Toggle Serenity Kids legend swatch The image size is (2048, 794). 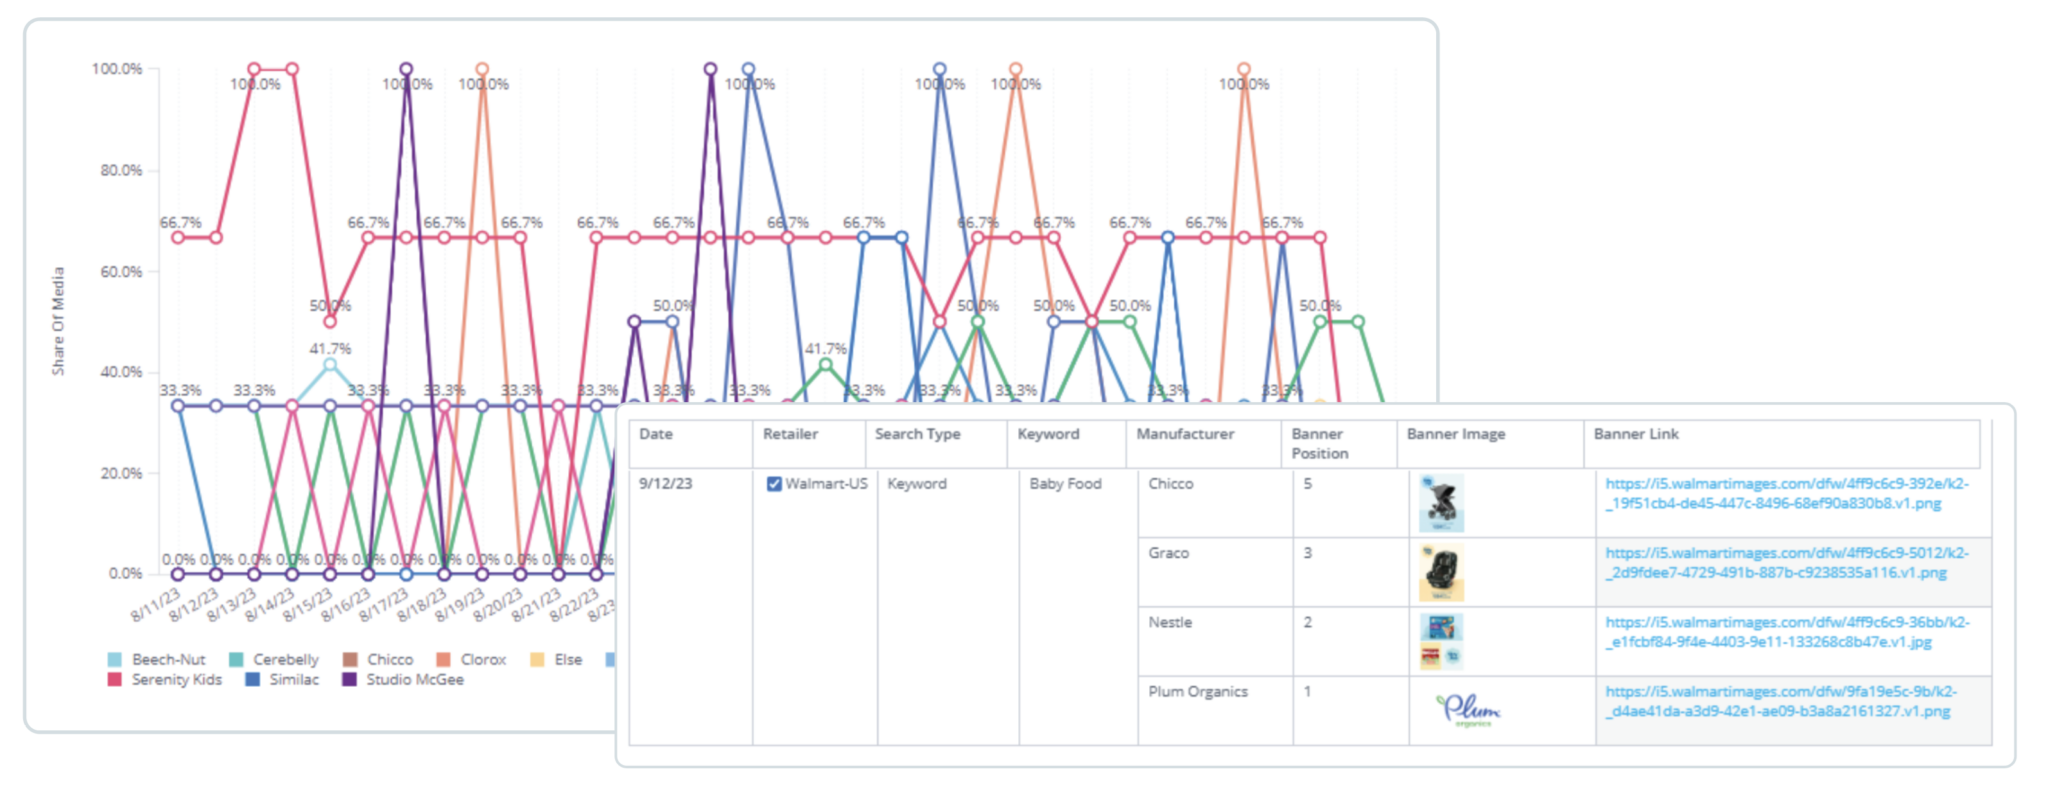tap(115, 680)
